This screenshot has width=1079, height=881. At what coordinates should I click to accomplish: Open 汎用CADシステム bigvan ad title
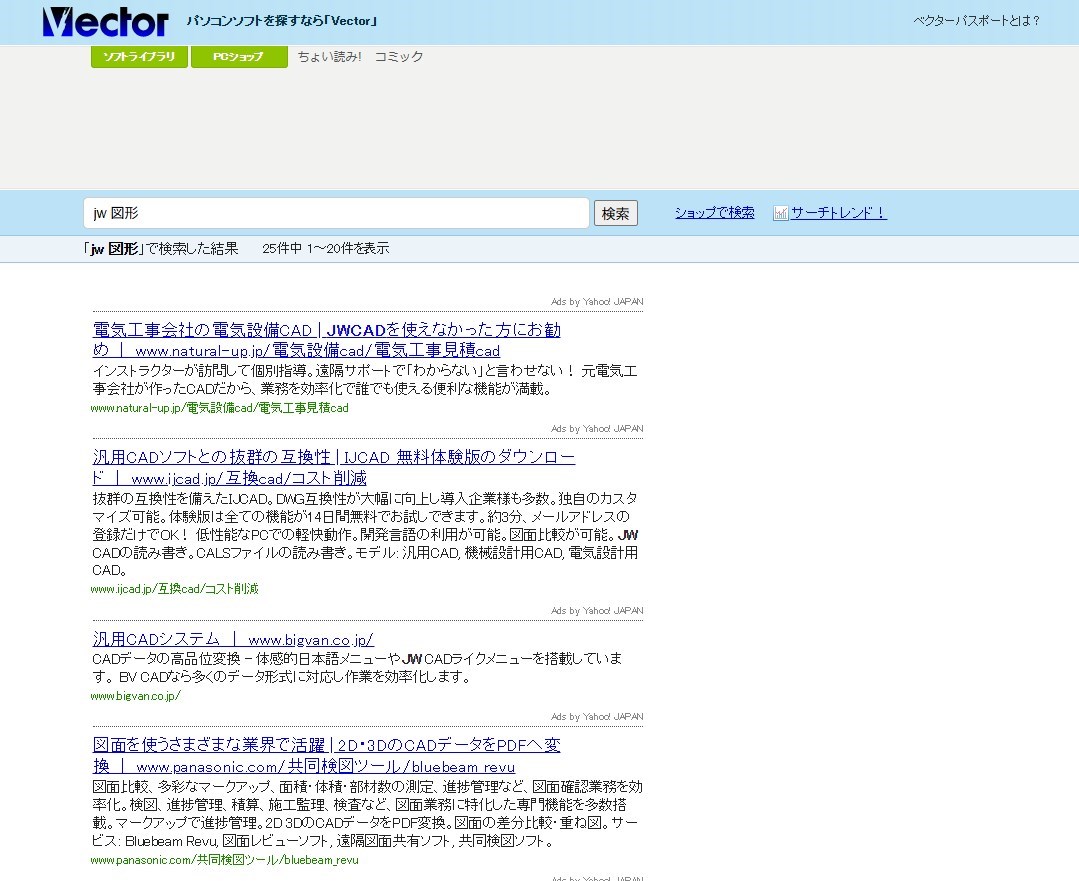click(x=233, y=639)
